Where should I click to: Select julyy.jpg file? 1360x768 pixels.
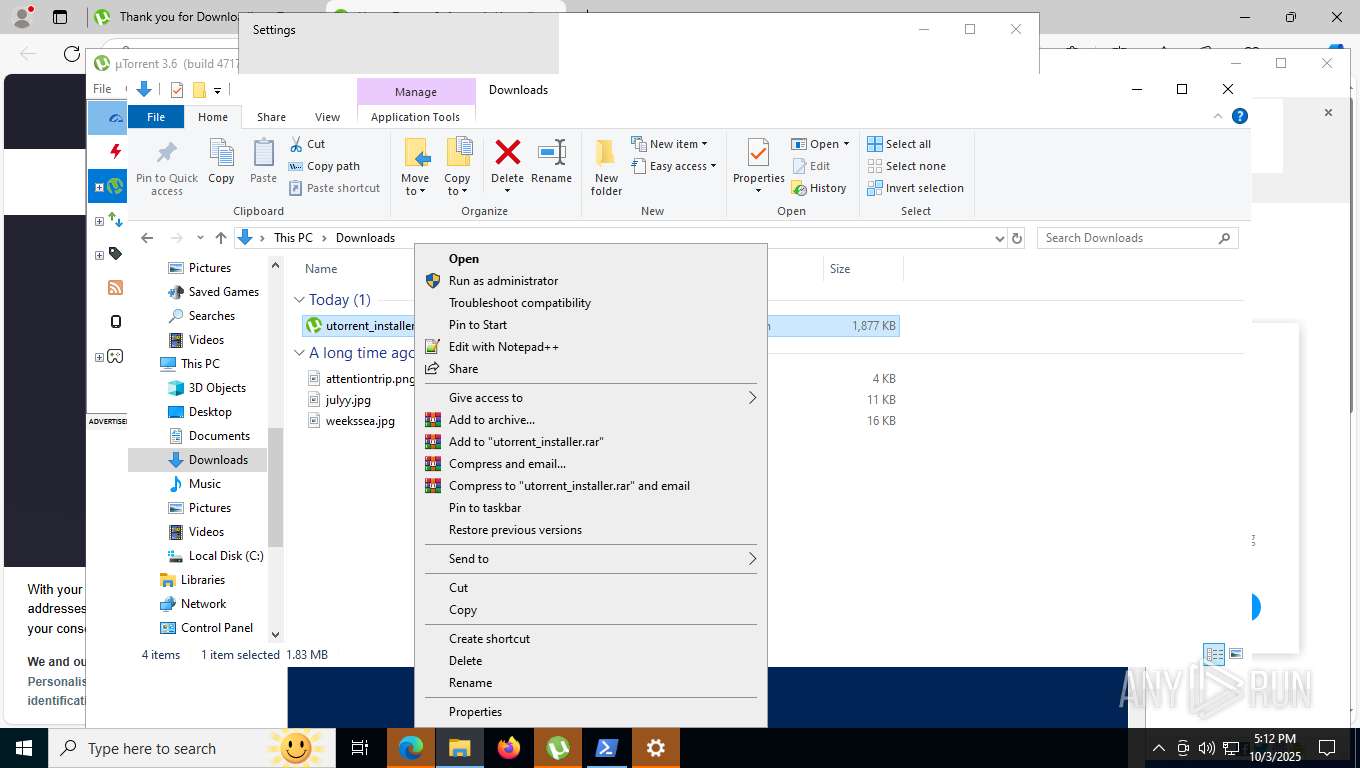(348, 400)
